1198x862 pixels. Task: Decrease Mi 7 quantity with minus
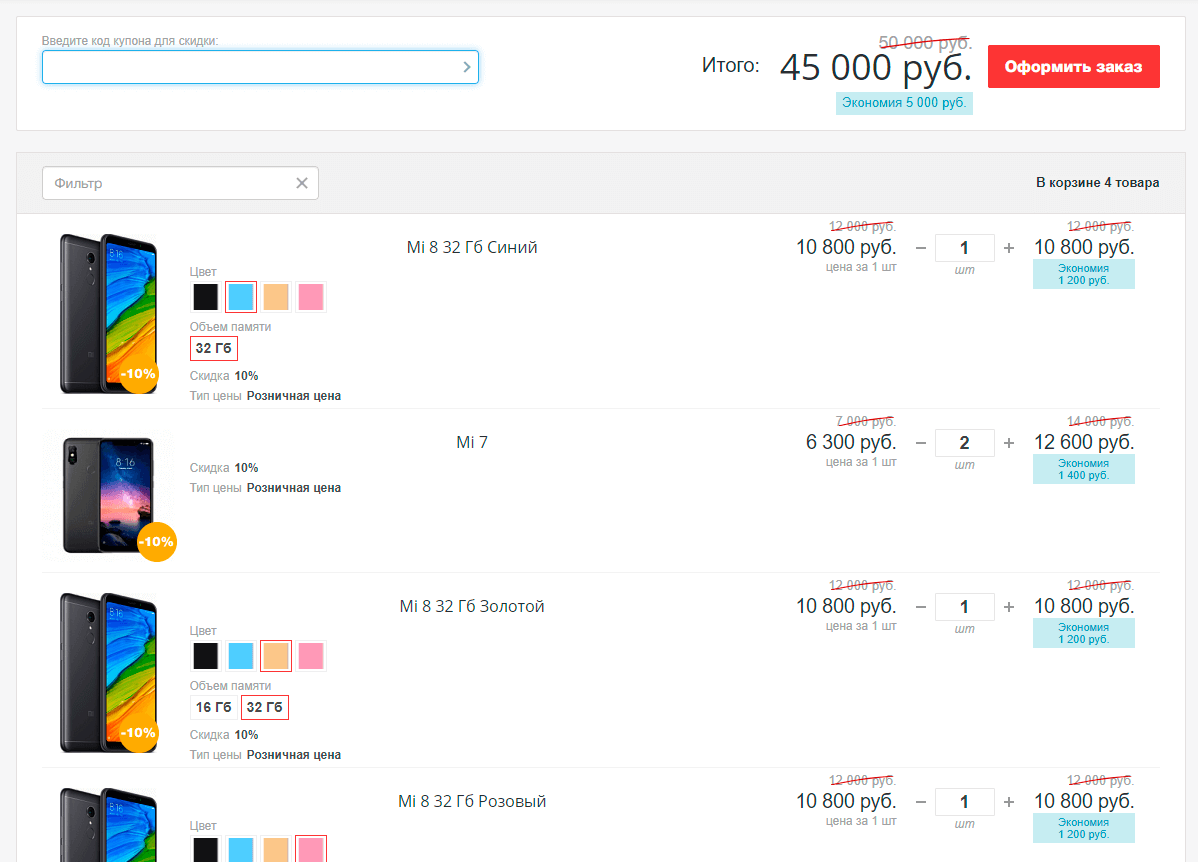coord(921,443)
